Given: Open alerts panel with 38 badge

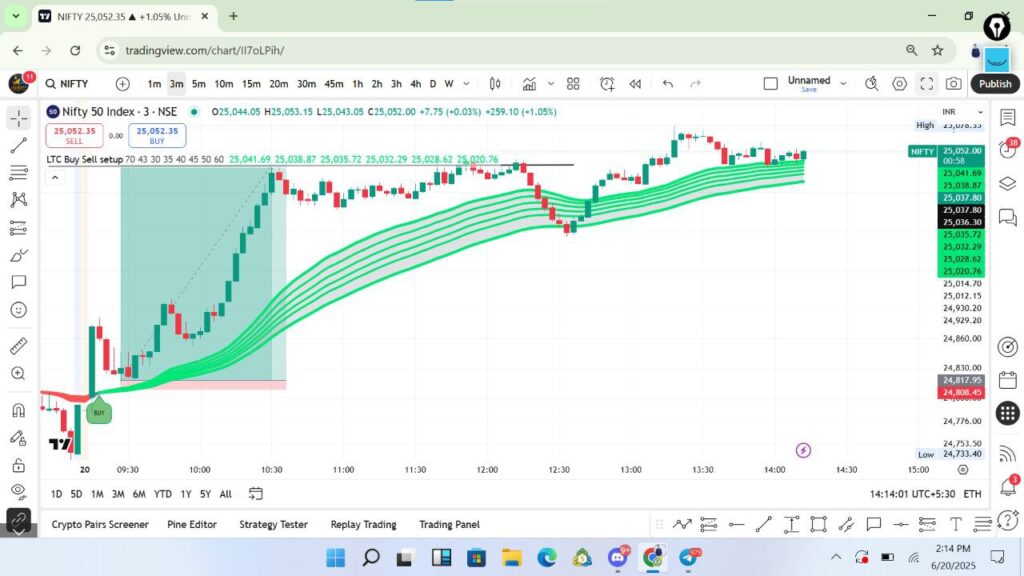Looking at the screenshot, I should coord(1008,150).
